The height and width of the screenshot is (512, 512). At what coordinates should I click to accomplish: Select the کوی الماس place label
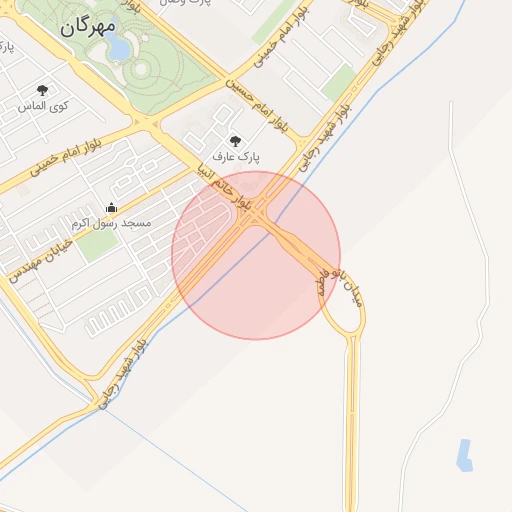[43, 106]
